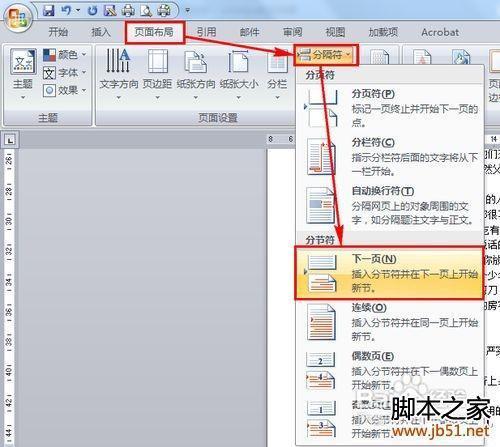Open the 颜色 theme colors dropdown
500x447 pixels.
click(65, 55)
